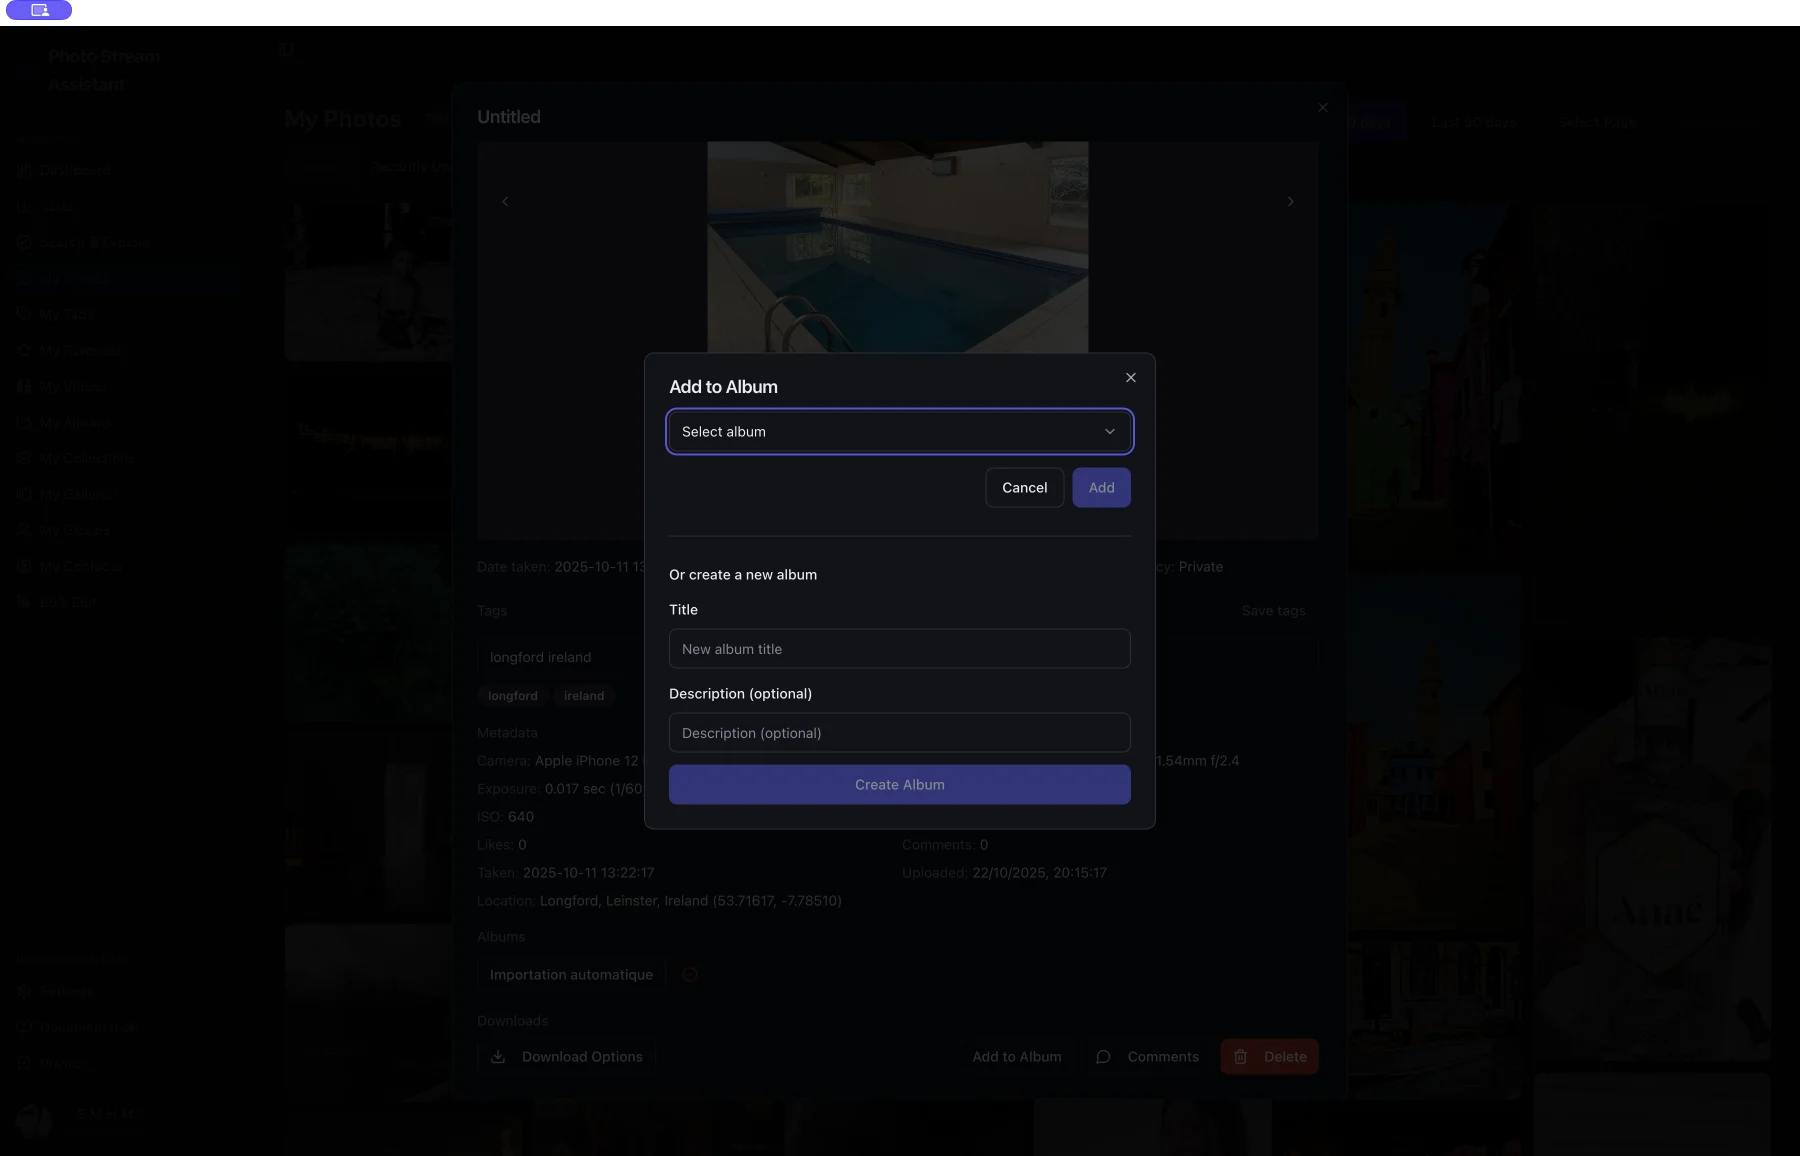
Task: Open the Select album dropdown
Action: click(x=898, y=431)
